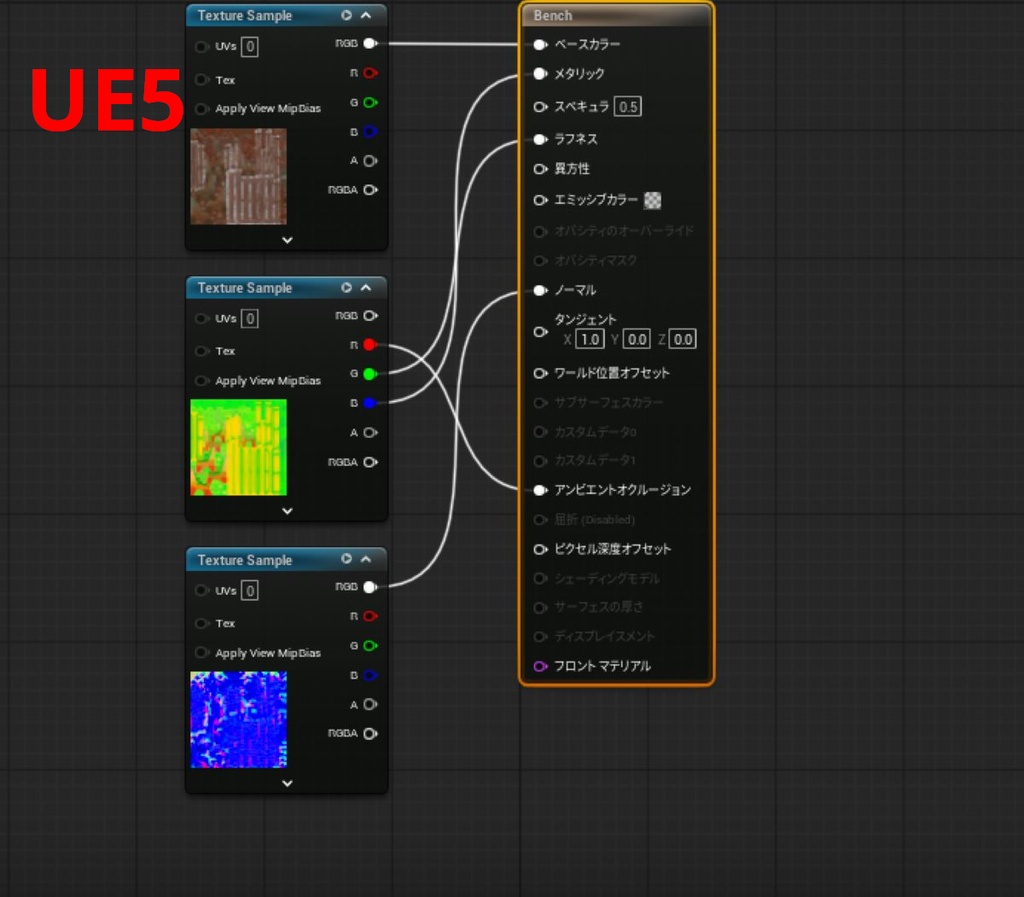Click the blue B output pin on middle Texture Sample
Viewport: 1024px width, 897px height.
pos(370,402)
